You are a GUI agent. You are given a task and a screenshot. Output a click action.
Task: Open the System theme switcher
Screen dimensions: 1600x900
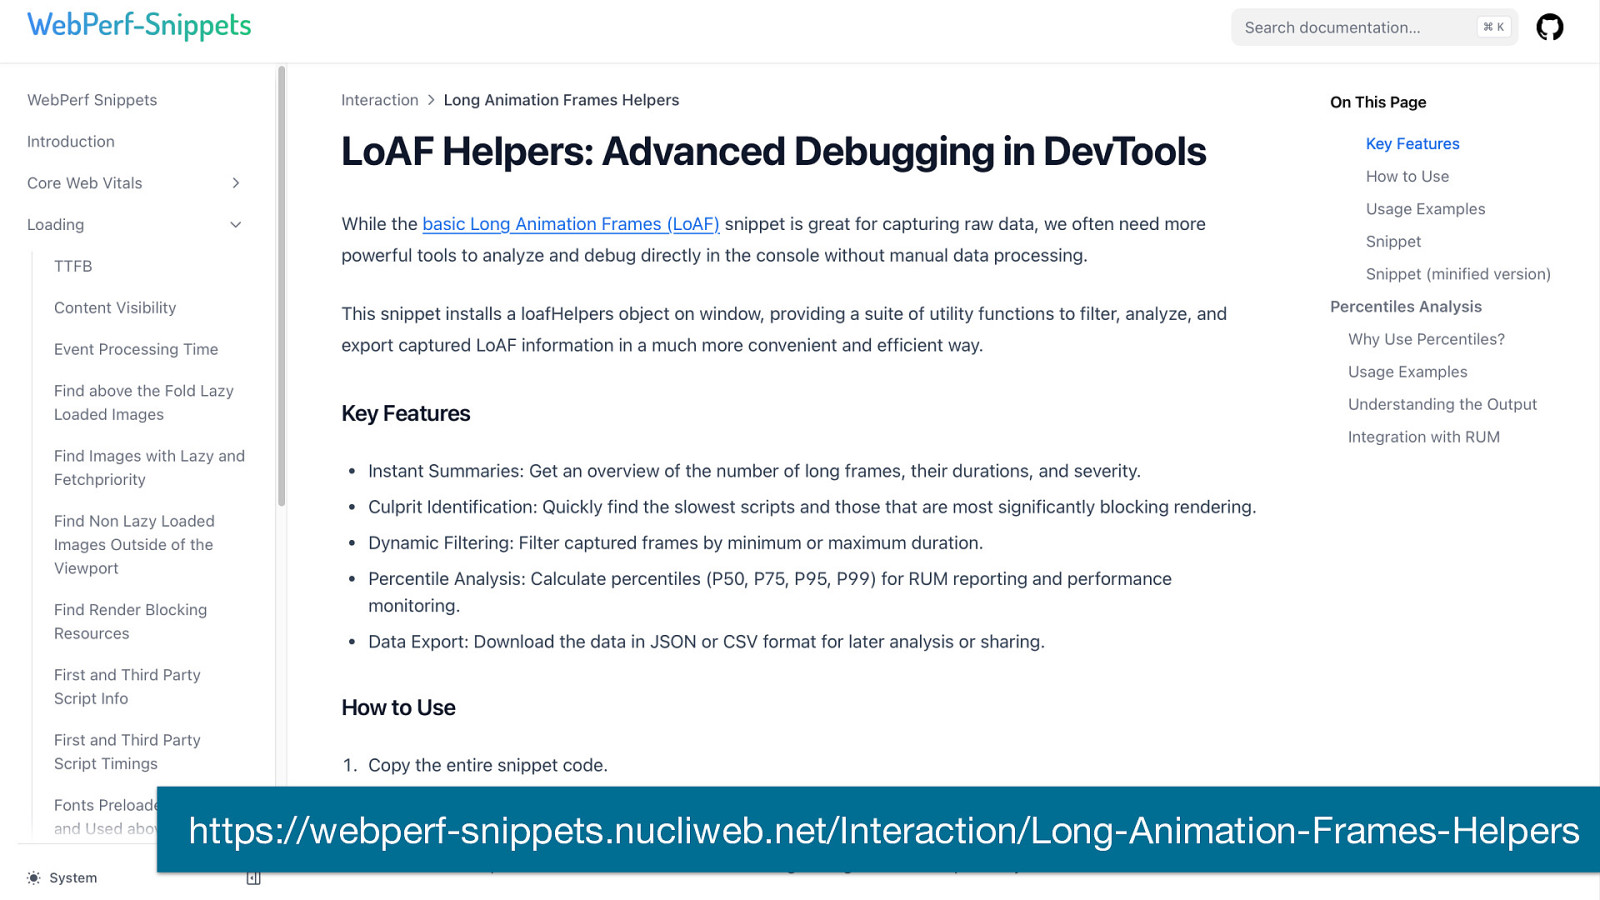point(72,878)
